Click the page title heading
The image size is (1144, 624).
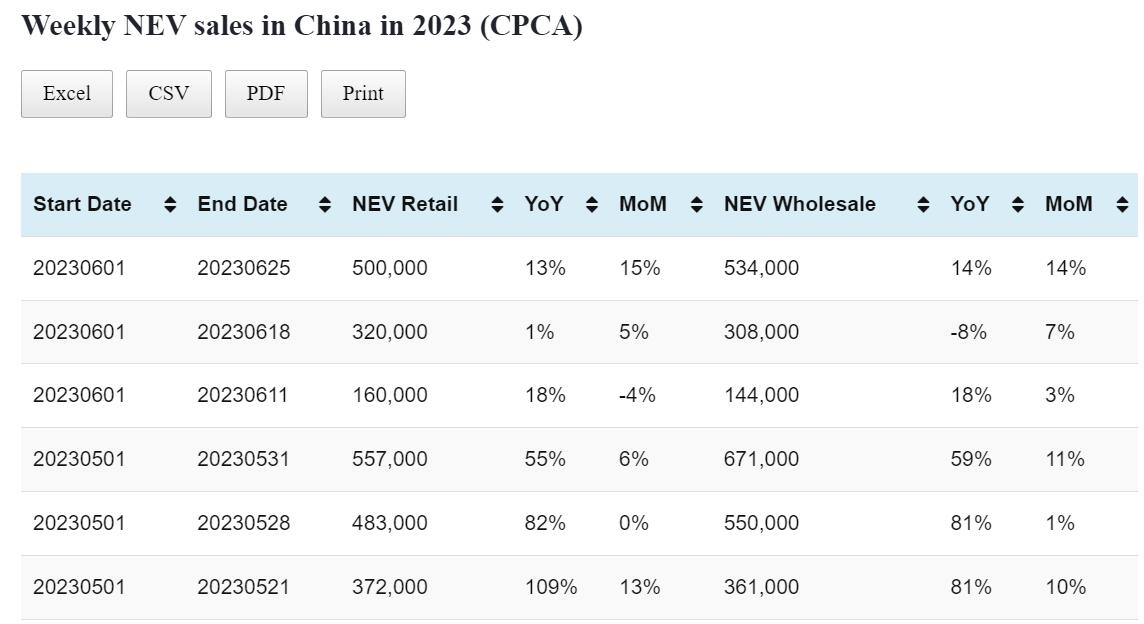coord(301,26)
